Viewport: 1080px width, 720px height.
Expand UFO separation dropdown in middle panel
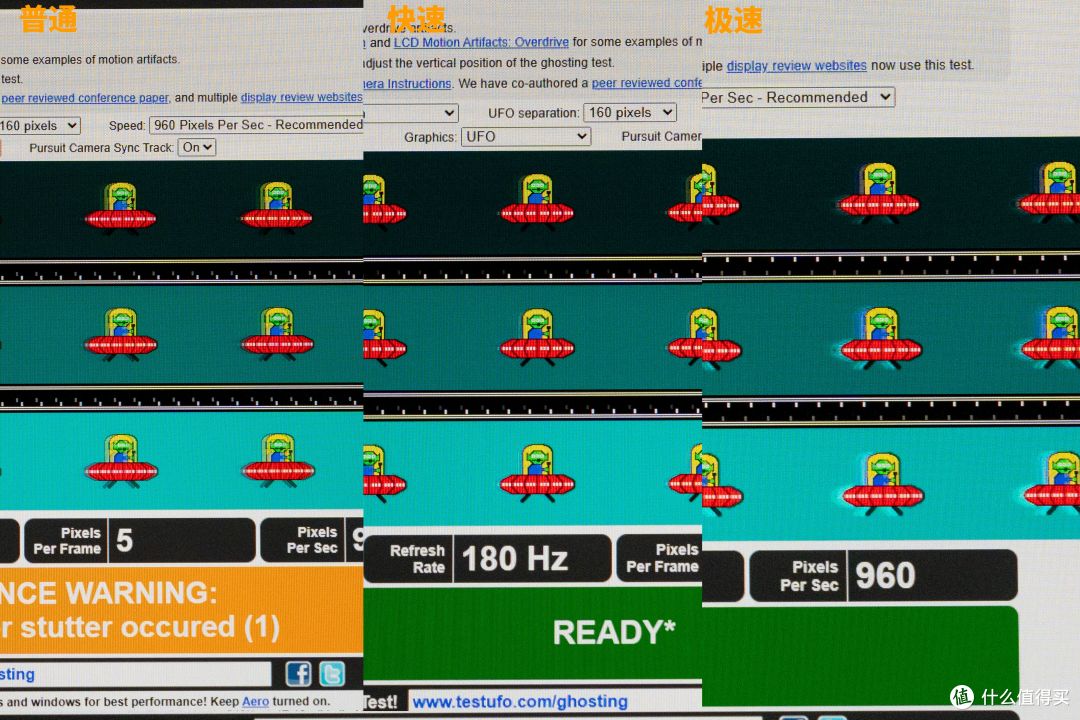tap(630, 112)
